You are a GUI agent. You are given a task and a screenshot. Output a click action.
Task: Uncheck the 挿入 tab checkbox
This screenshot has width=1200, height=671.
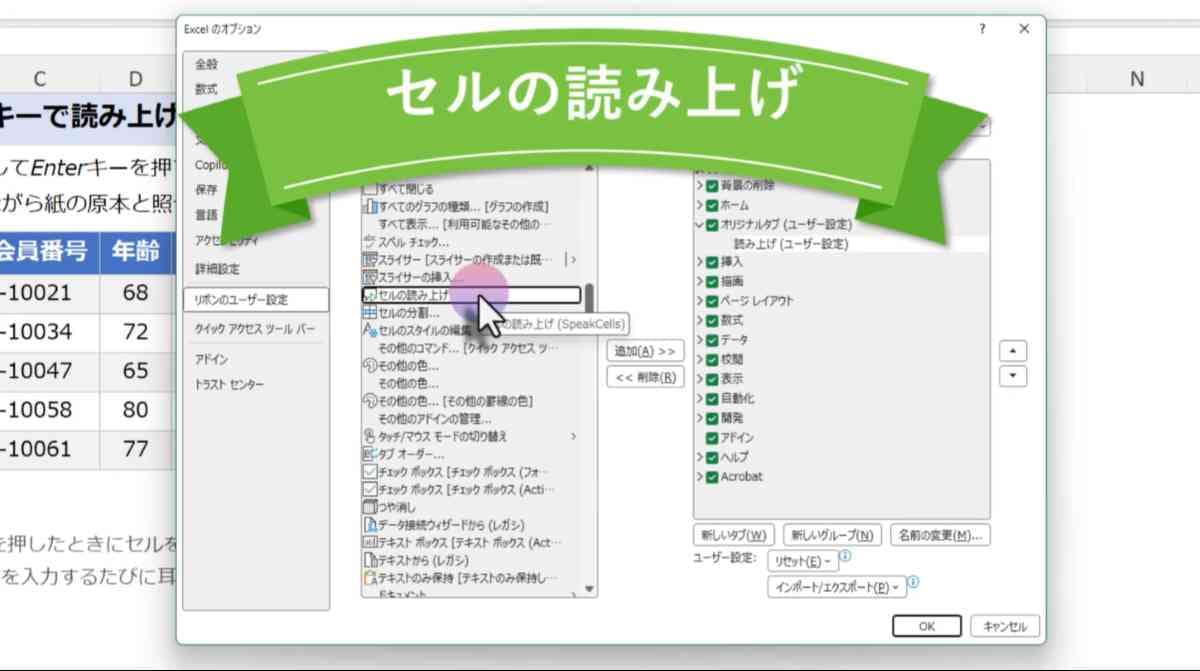click(x=712, y=262)
